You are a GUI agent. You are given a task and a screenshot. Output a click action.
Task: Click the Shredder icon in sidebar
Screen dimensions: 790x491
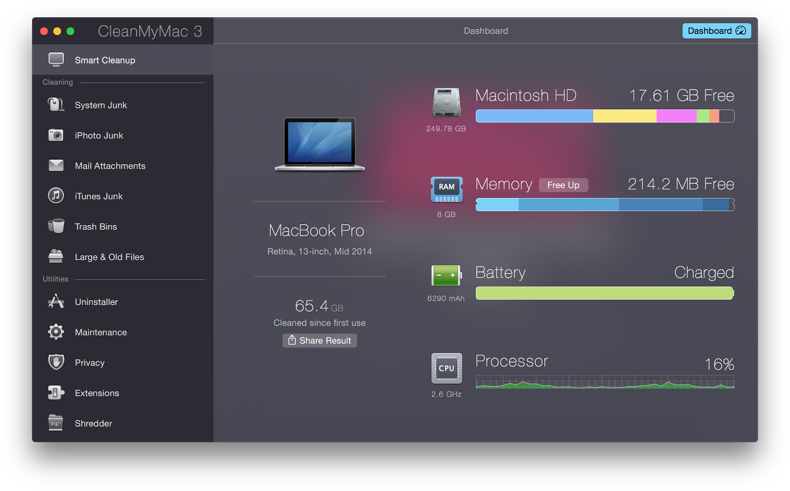point(55,423)
